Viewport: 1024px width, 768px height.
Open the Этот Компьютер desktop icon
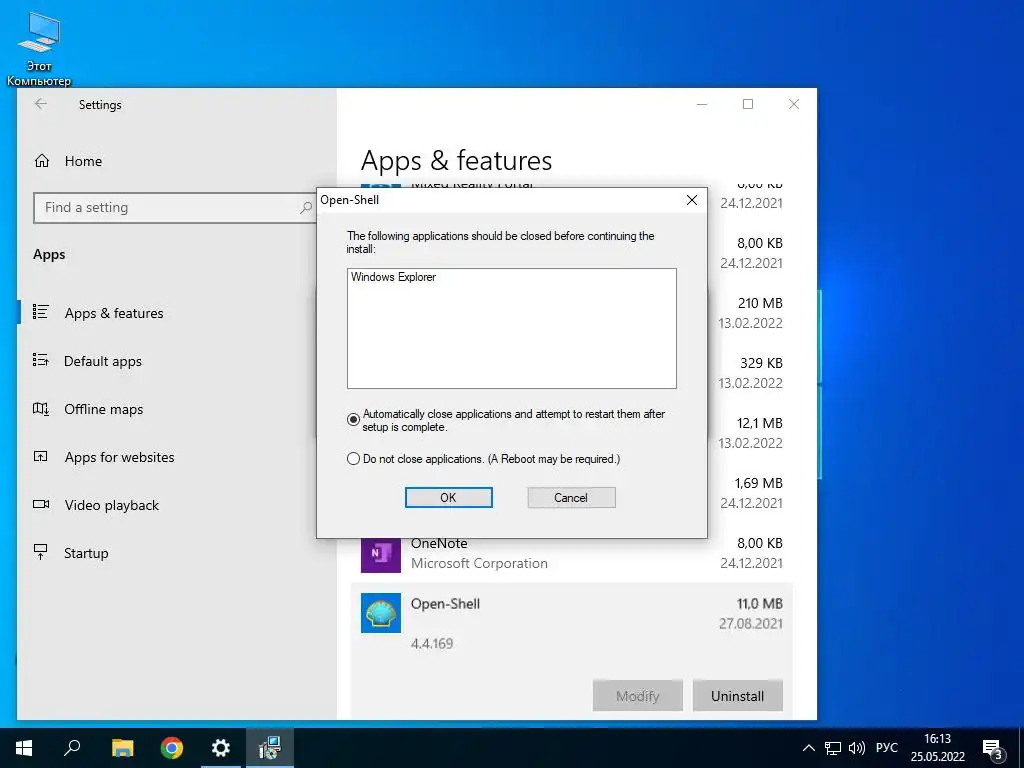[x=39, y=50]
